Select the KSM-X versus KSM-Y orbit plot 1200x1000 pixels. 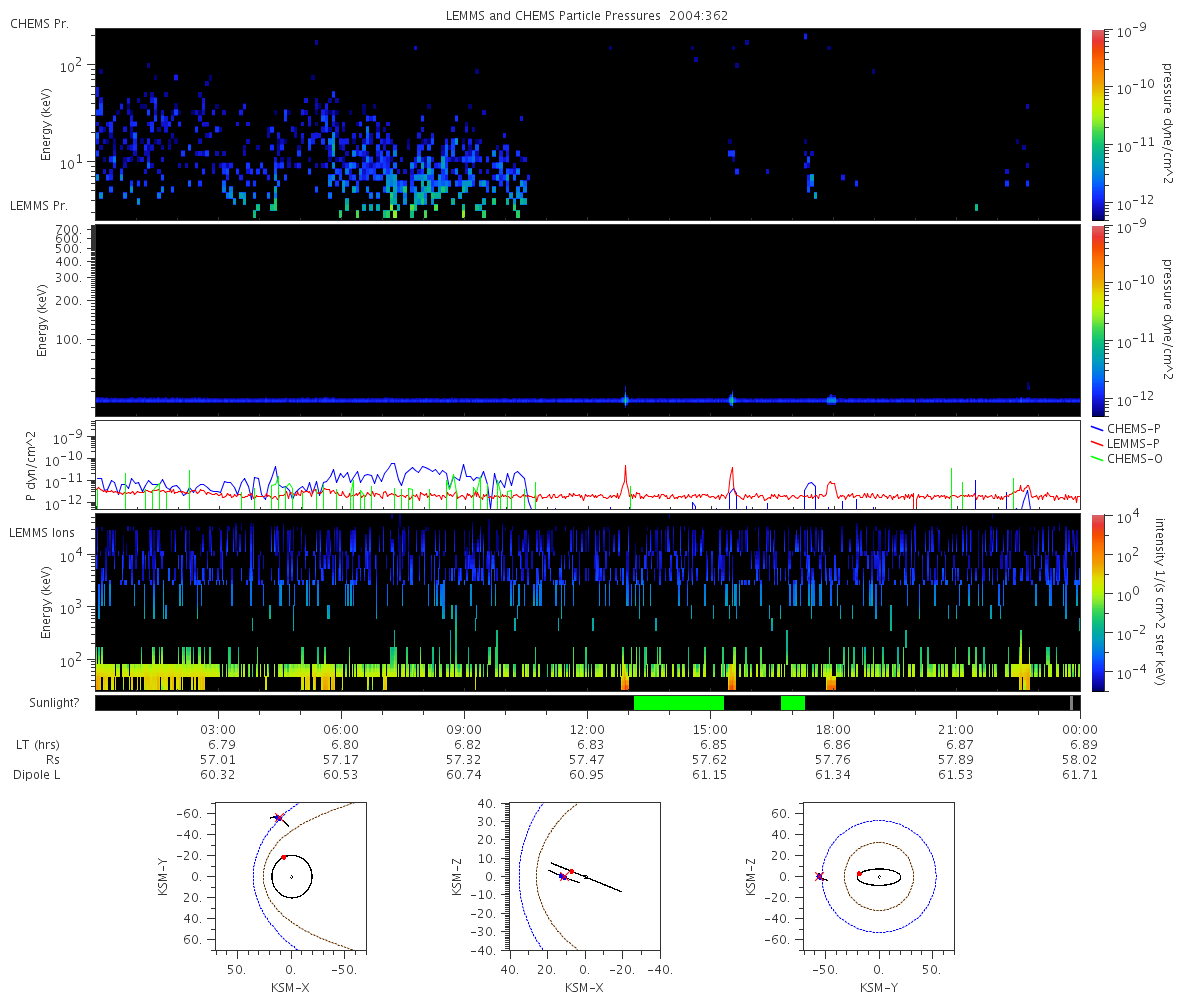[291, 875]
